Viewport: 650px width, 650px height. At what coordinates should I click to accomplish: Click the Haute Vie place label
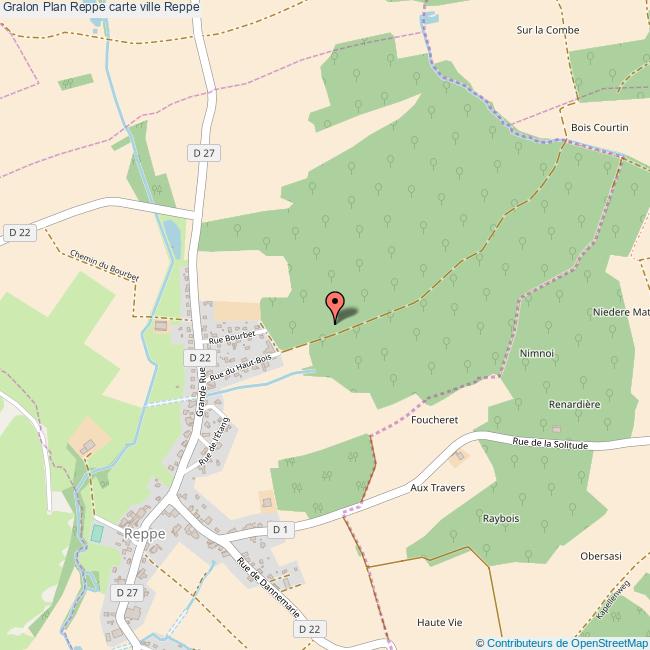(x=439, y=622)
